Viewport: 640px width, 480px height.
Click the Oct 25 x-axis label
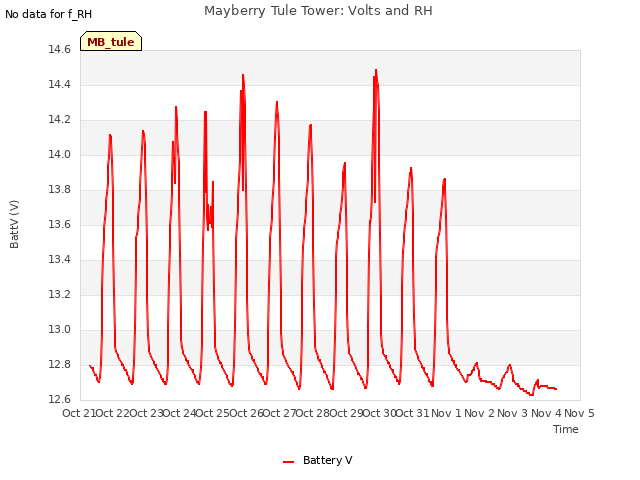213,413
